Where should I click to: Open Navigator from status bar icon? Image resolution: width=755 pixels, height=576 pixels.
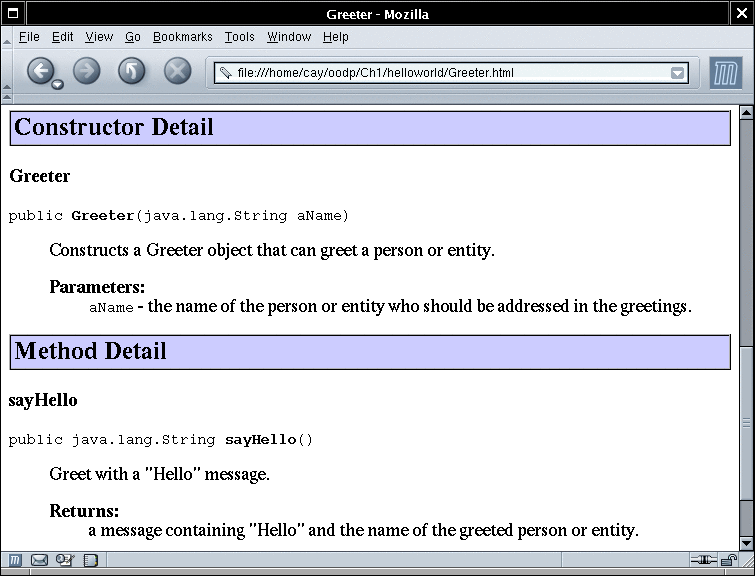pos(16,560)
